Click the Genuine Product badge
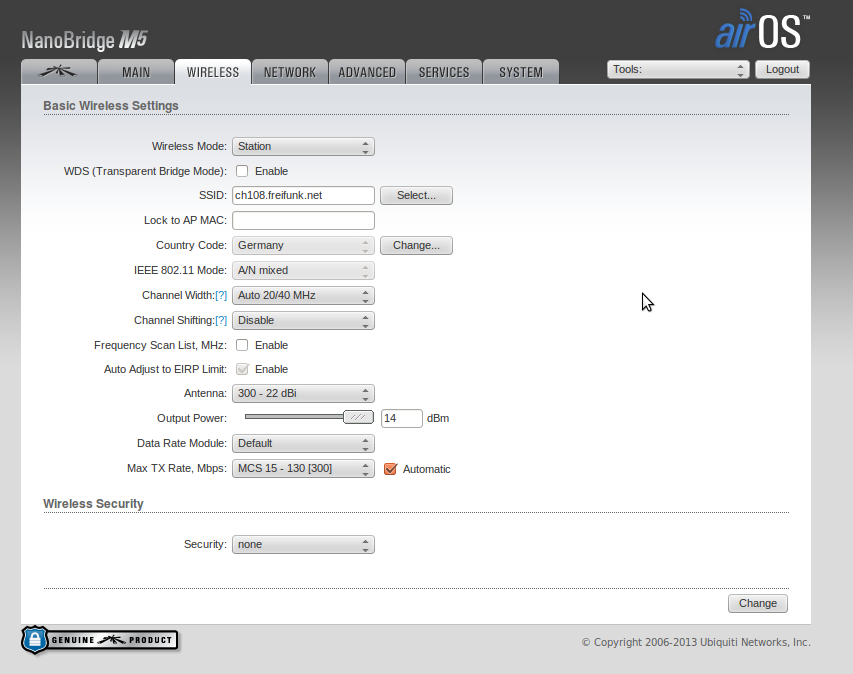853x674 pixels. (x=99, y=640)
